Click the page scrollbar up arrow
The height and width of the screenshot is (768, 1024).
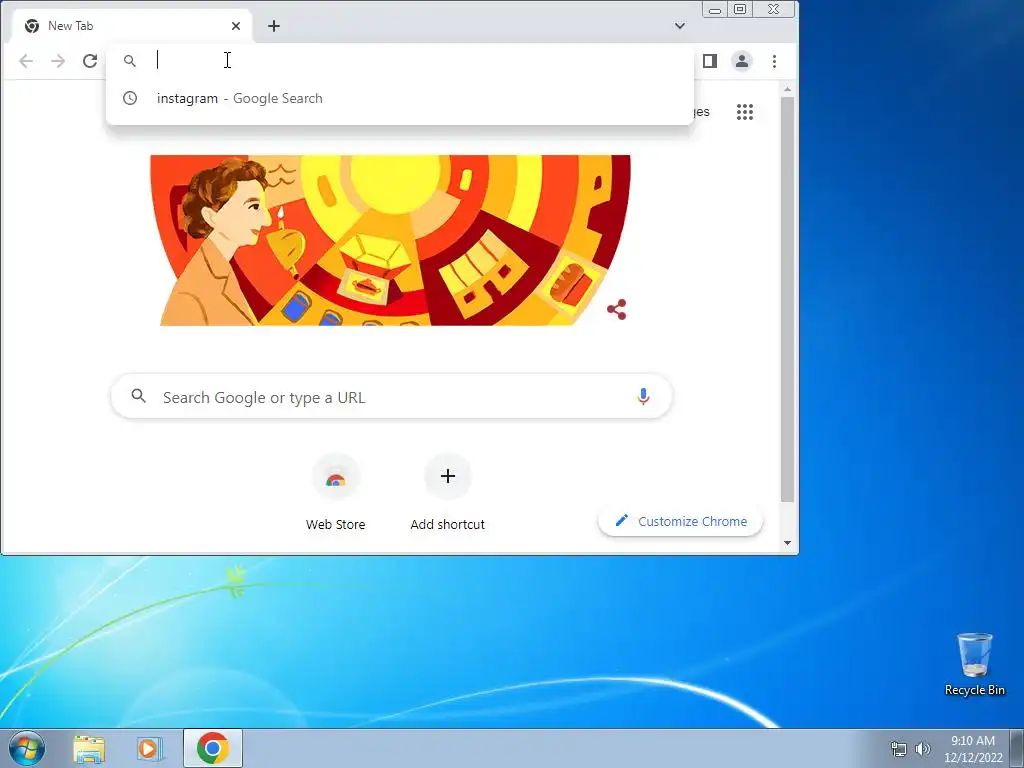[x=788, y=89]
